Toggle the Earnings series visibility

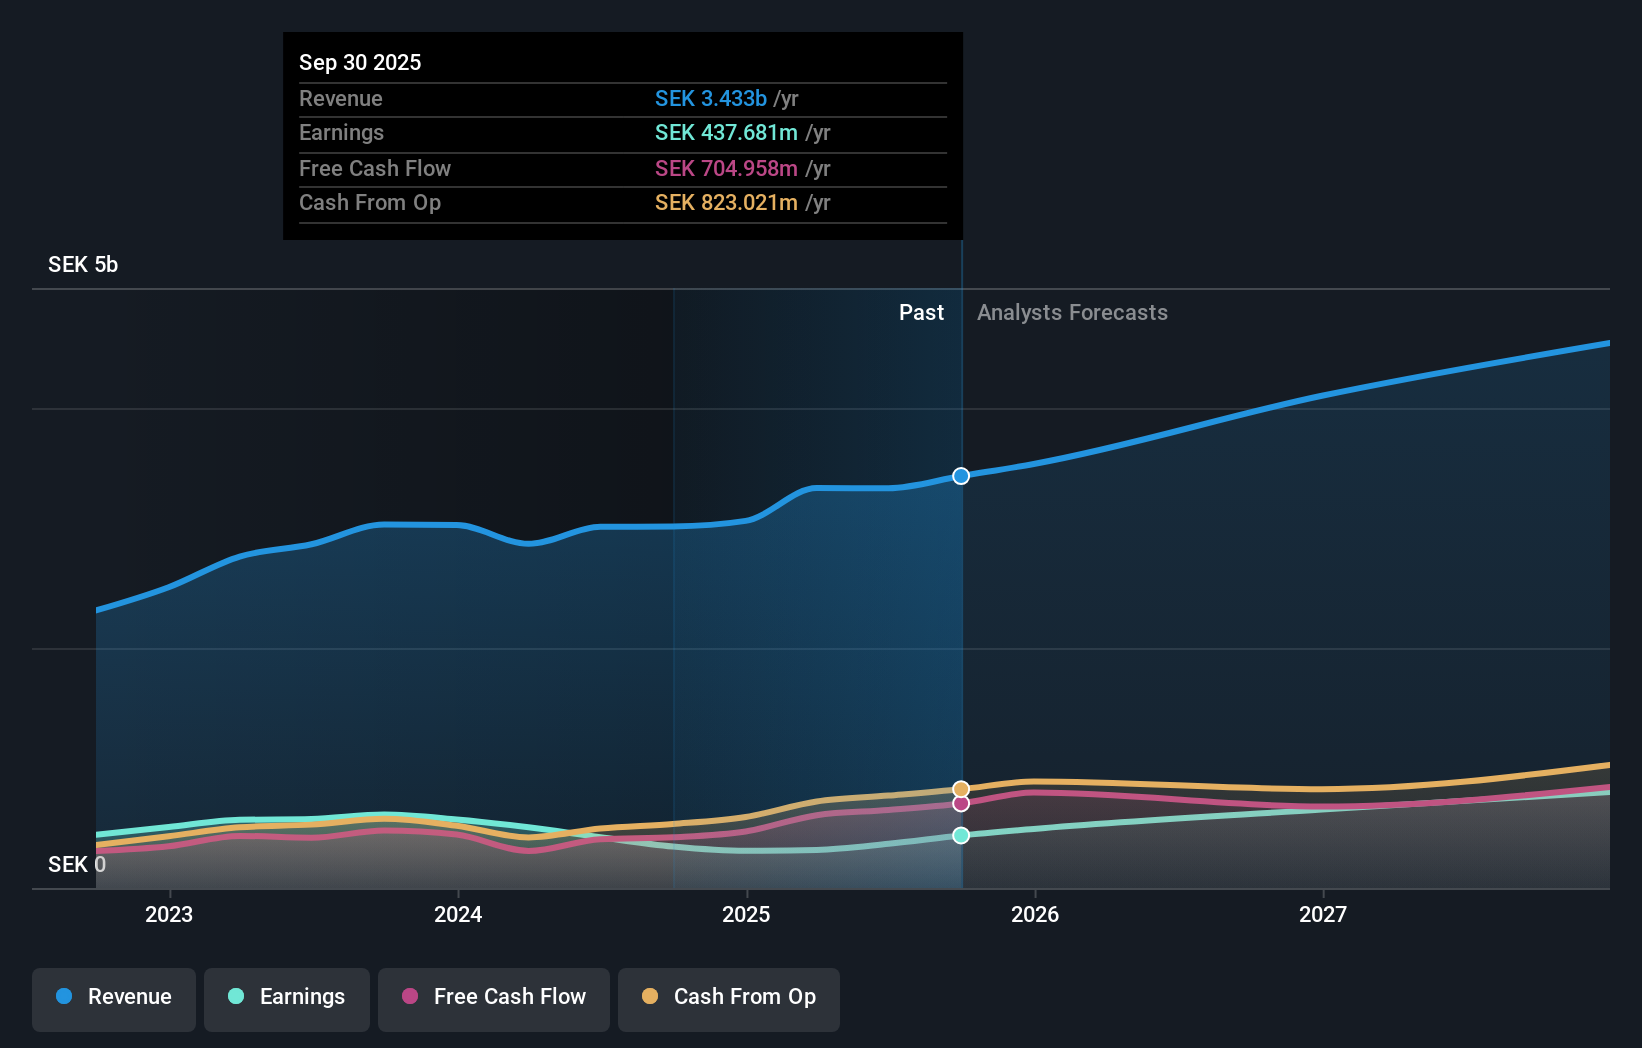pyautogui.click(x=286, y=997)
